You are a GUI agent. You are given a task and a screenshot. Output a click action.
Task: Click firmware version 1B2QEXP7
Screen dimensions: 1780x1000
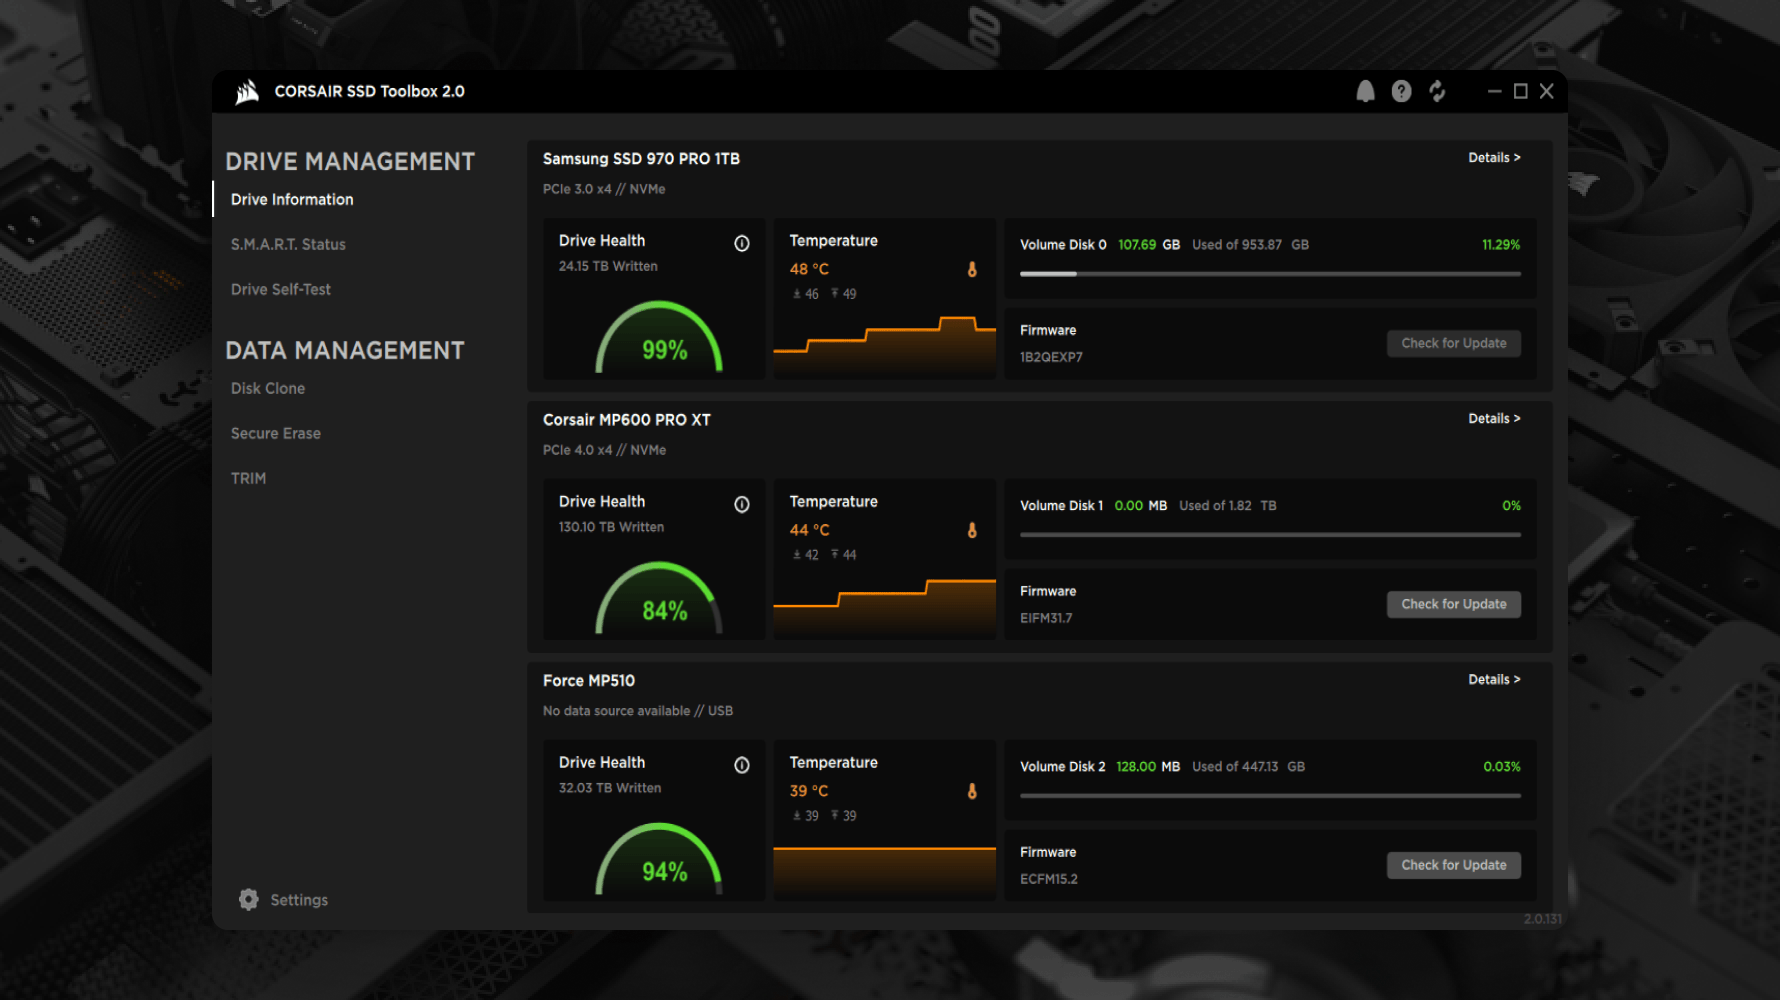[1051, 357]
